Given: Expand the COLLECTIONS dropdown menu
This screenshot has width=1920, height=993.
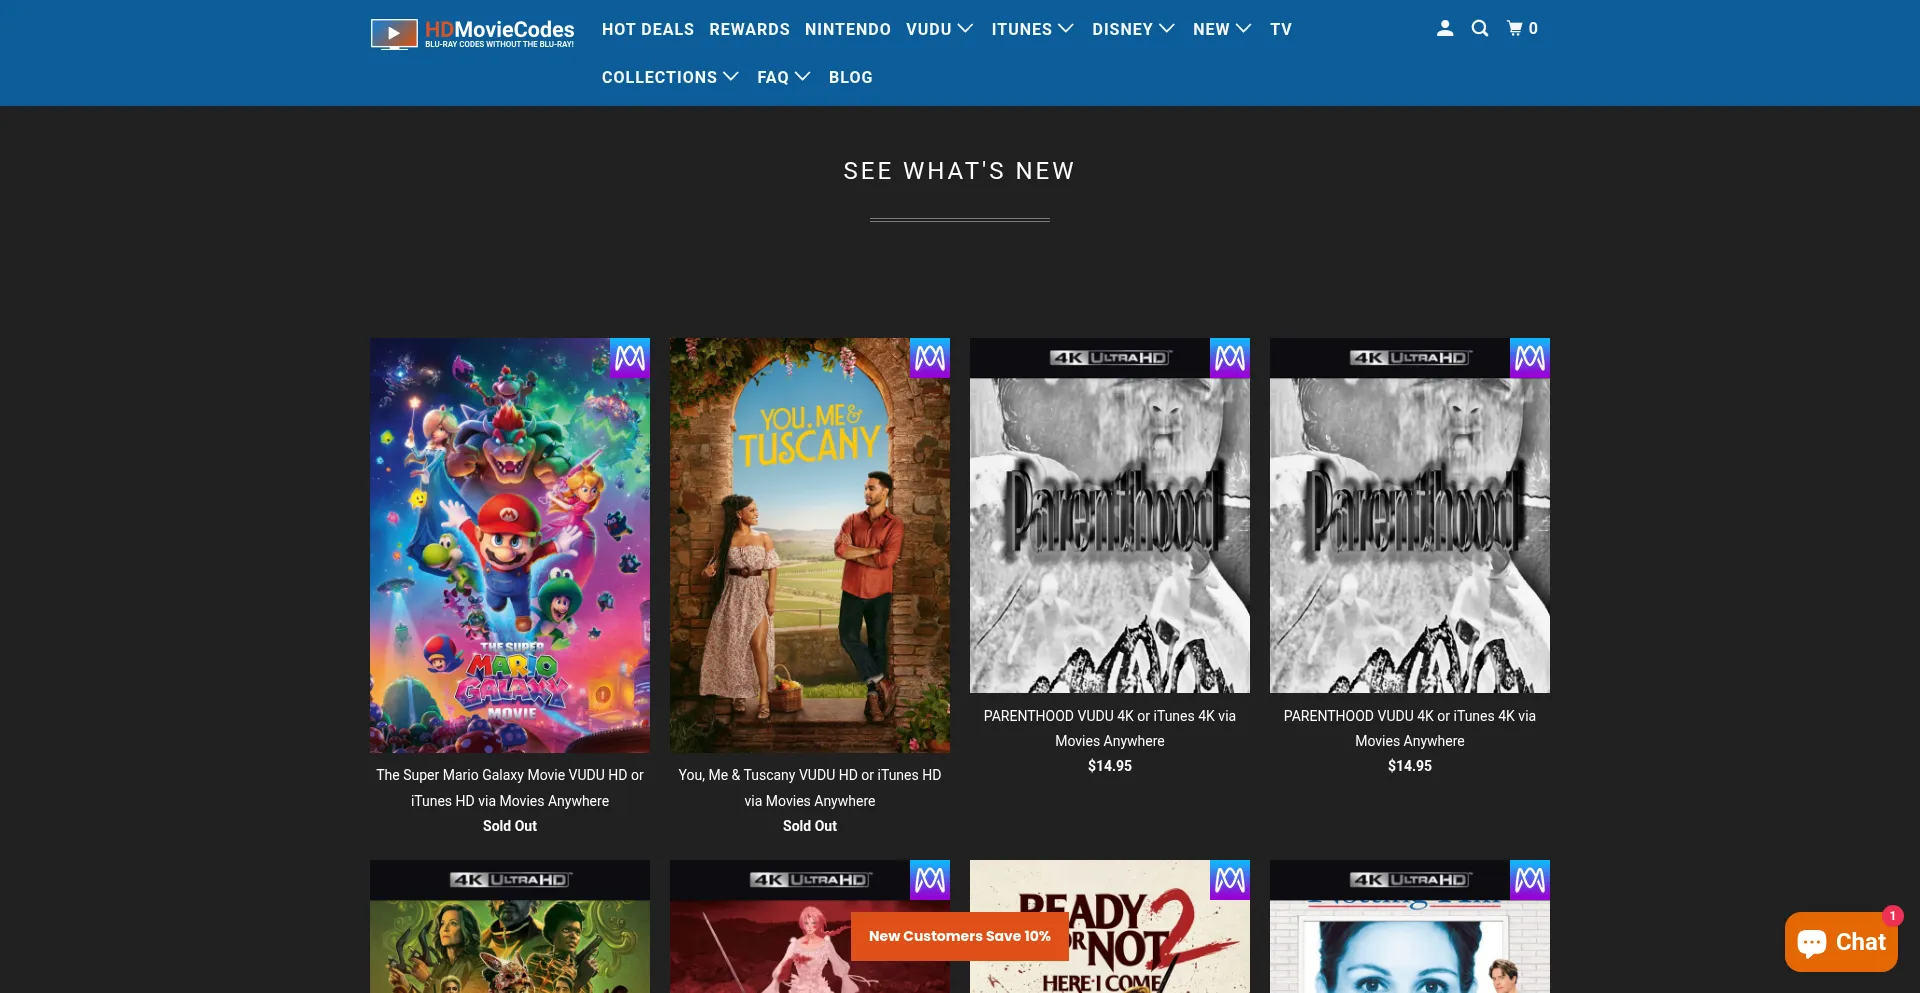Looking at the screenshot, I should coord(670,77).
